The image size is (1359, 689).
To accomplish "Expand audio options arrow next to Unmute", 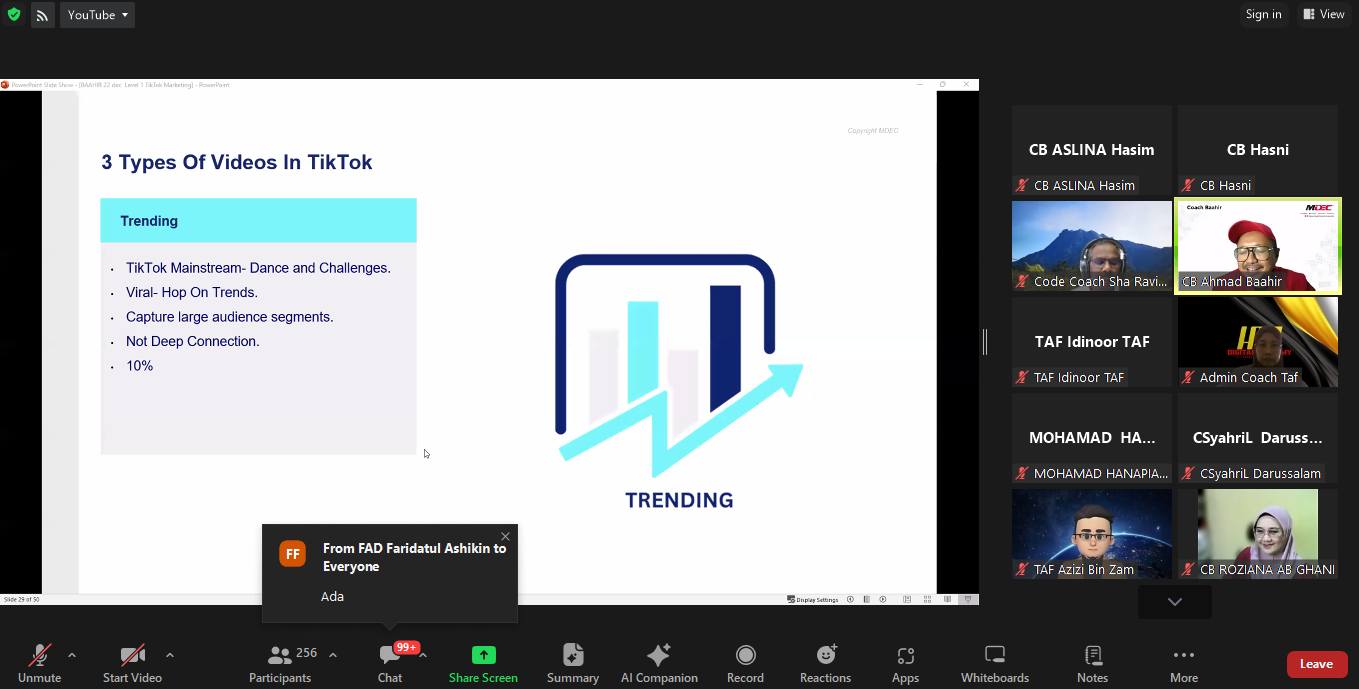I will point(72,655).
